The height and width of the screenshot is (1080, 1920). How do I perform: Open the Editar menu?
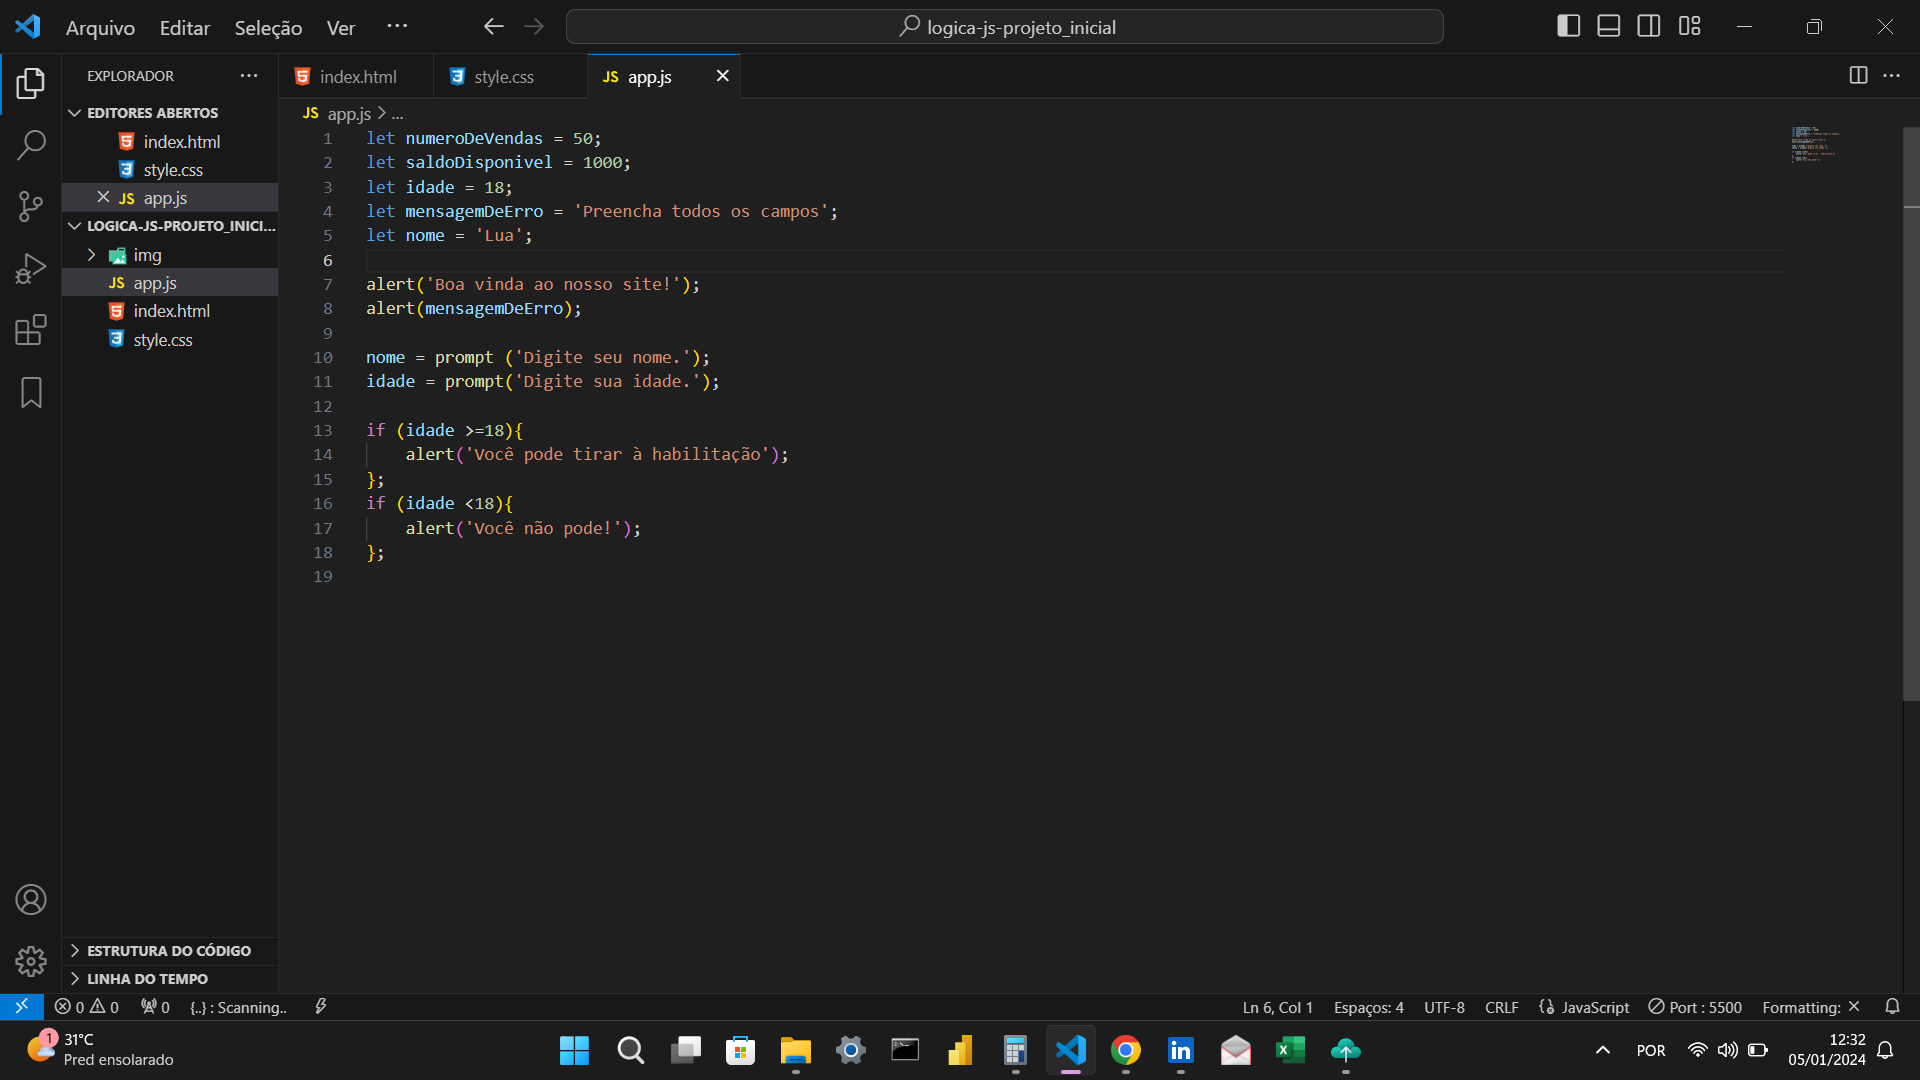(x=185, y=28)
